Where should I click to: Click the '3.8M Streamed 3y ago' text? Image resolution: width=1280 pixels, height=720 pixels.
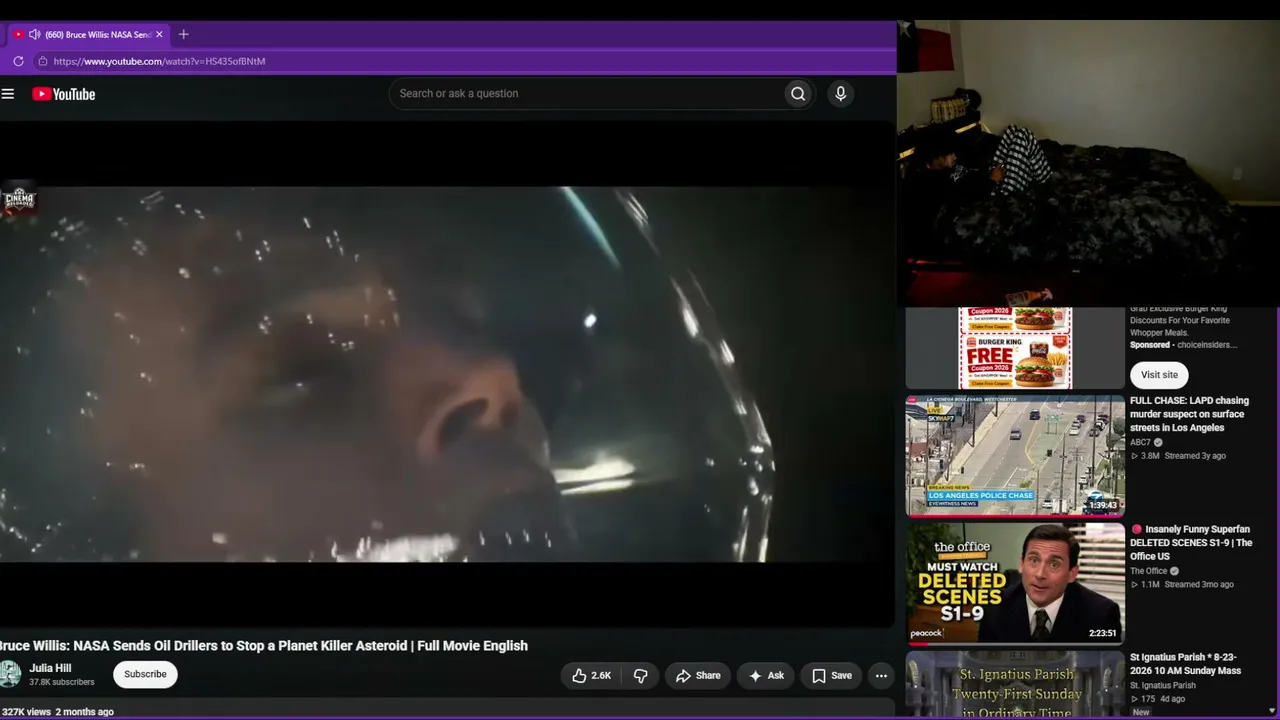click(x=1178, y=456)
